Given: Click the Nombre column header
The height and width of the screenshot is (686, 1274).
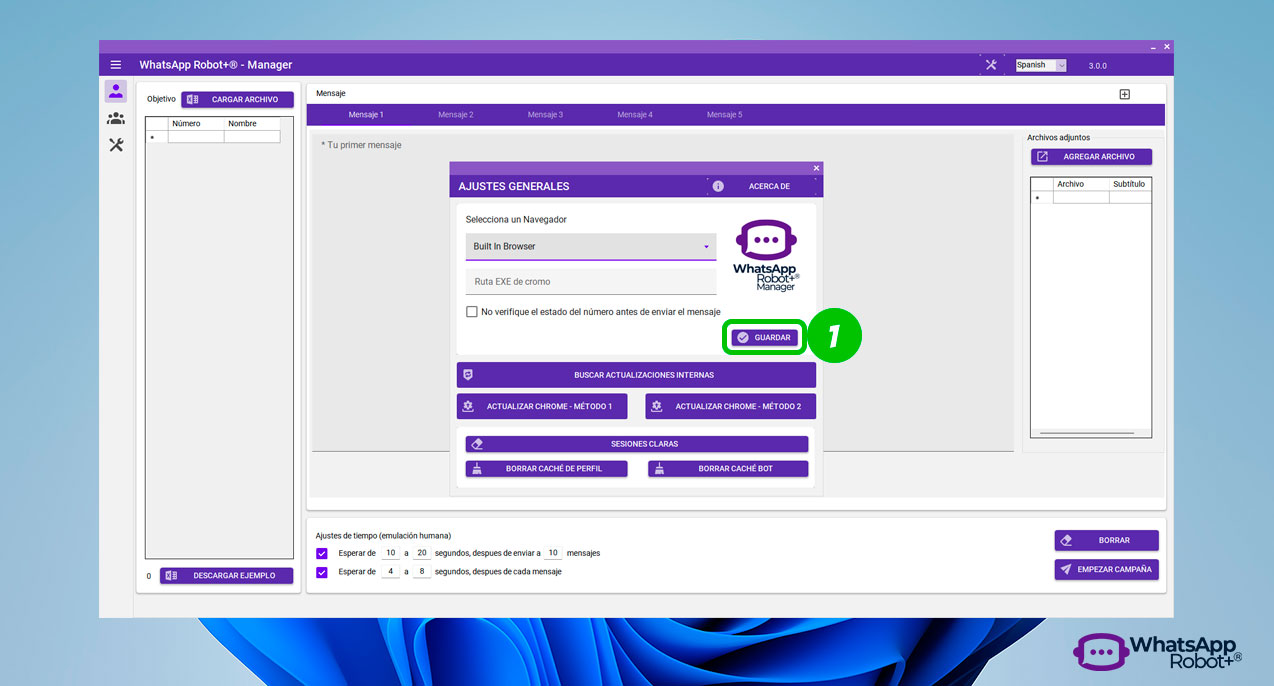Looking at the screenshot, I should [x=252, y=124].
